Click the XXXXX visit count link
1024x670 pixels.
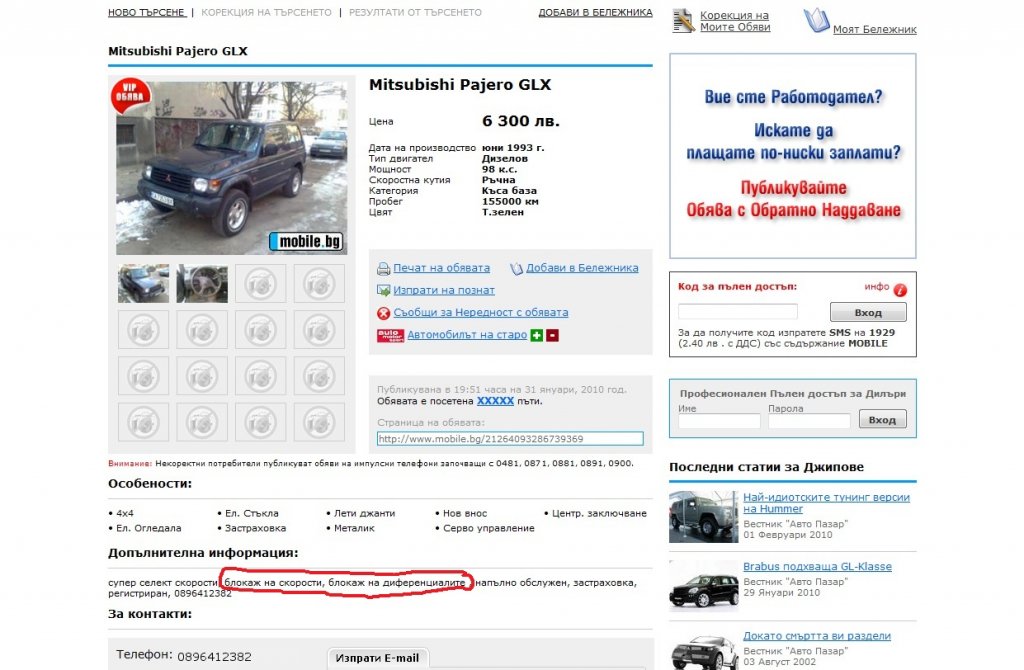(x=495, y=401)
